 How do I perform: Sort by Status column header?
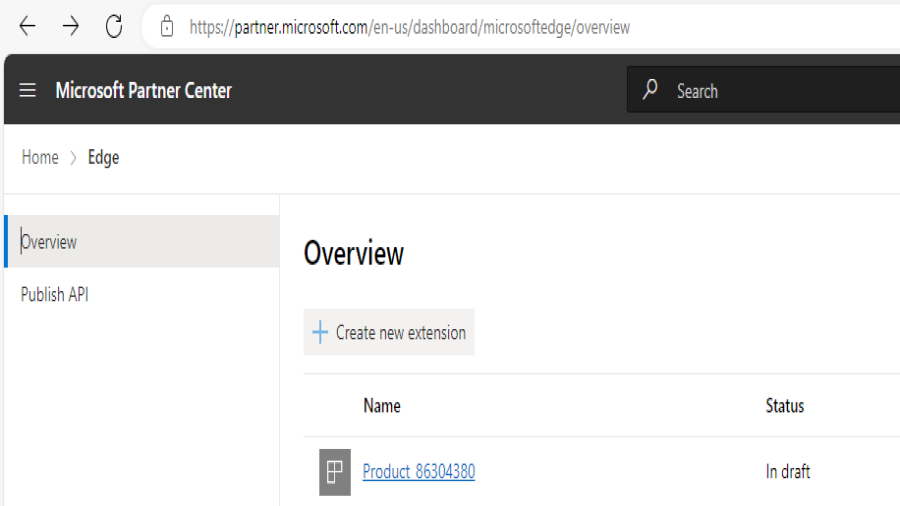[x=785, y=406]
